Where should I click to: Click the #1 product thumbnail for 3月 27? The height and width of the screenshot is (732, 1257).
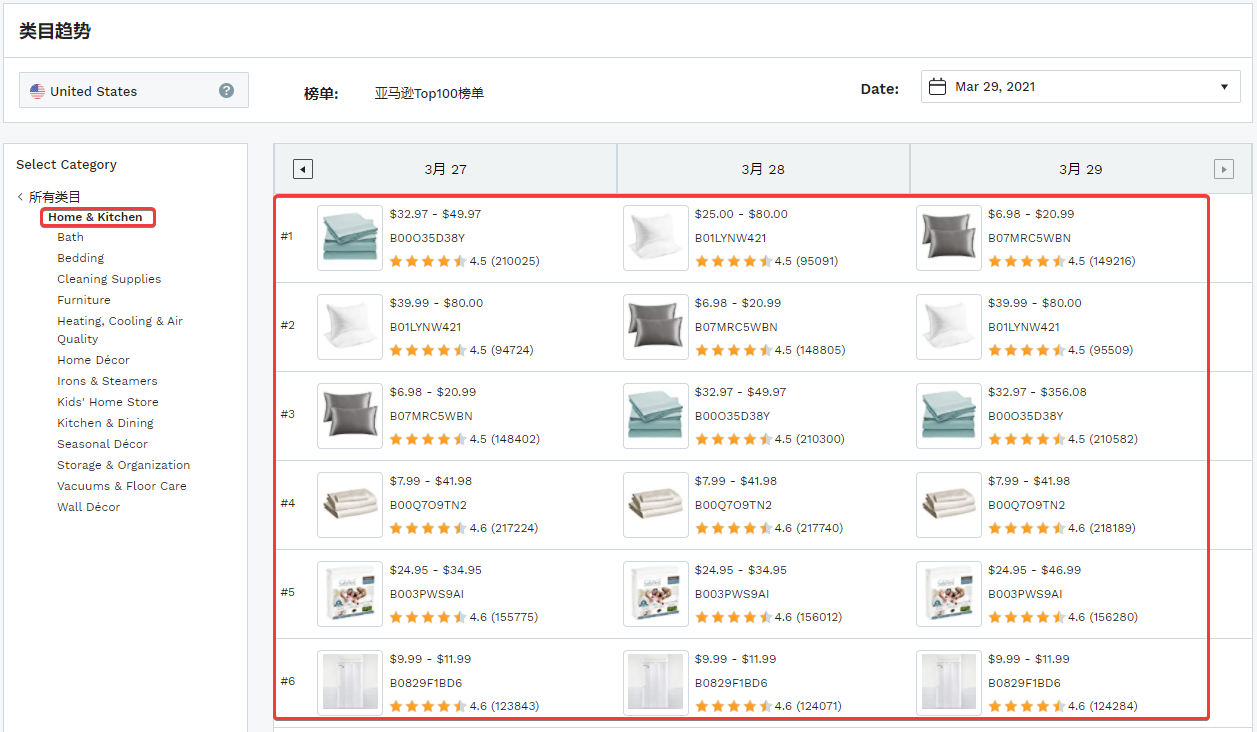[x=350, y=238]
